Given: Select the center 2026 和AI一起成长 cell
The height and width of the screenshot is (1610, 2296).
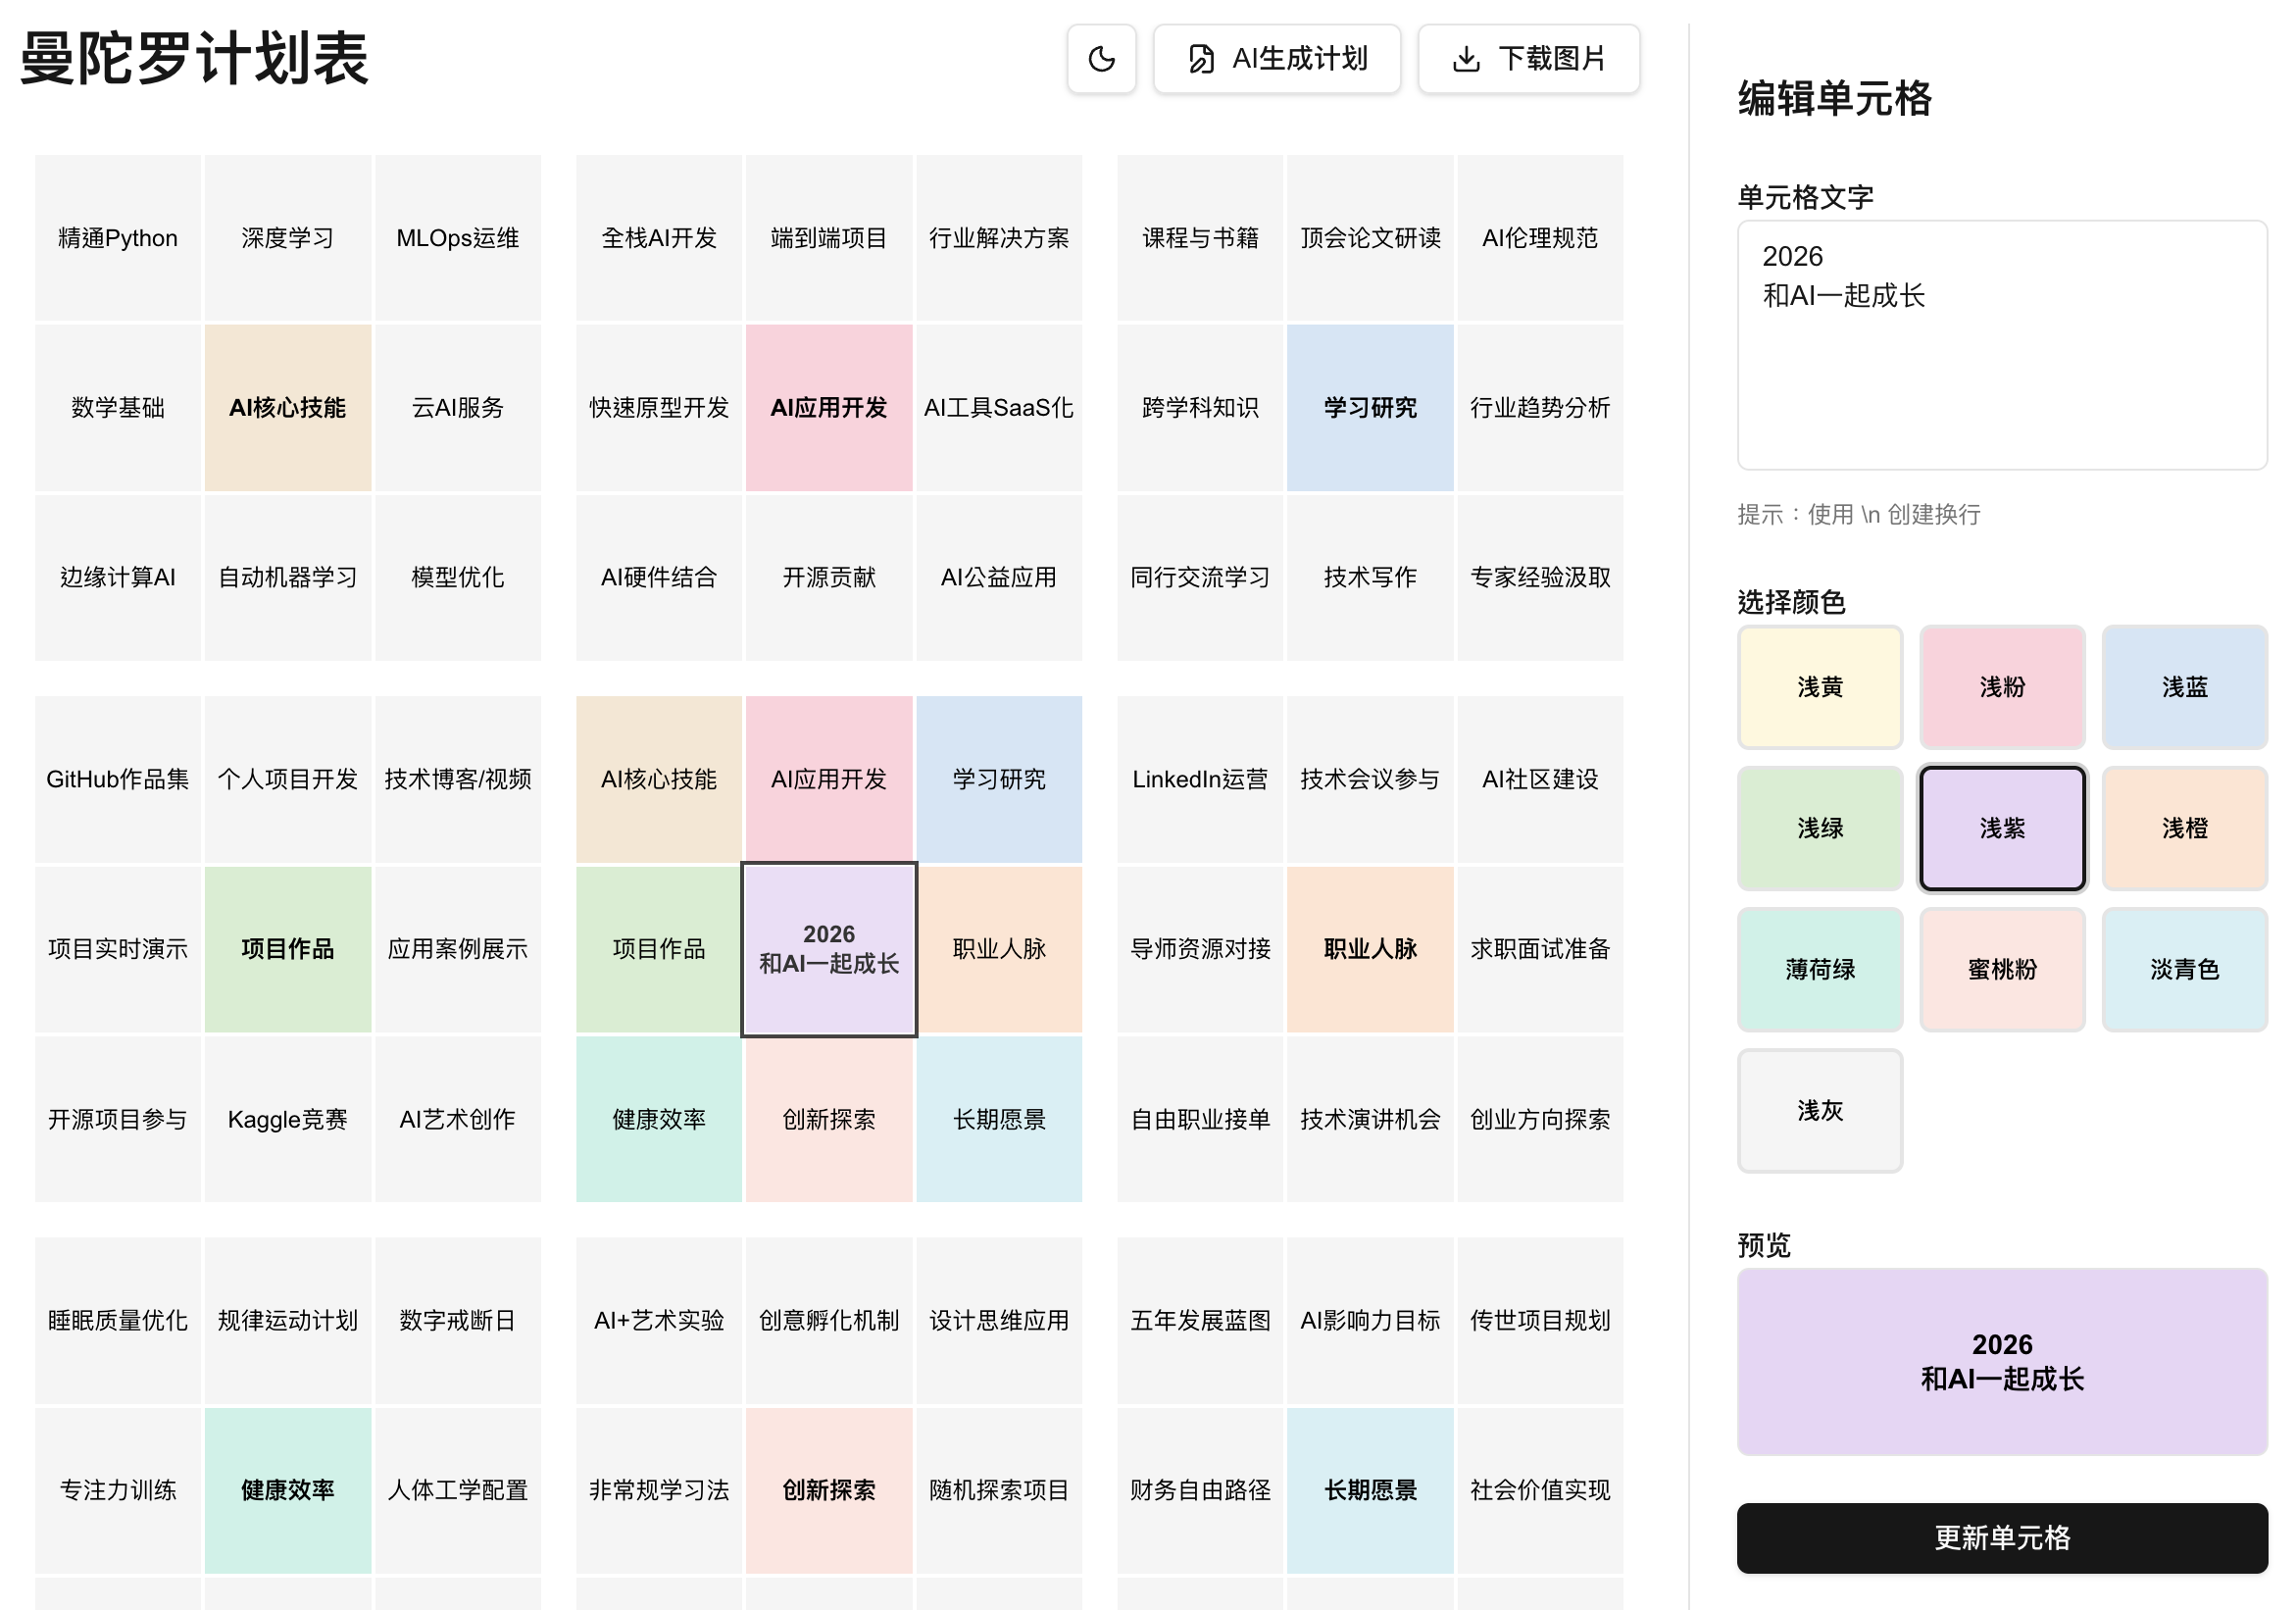Looking at the screenshot, I should tap(829, 949).
